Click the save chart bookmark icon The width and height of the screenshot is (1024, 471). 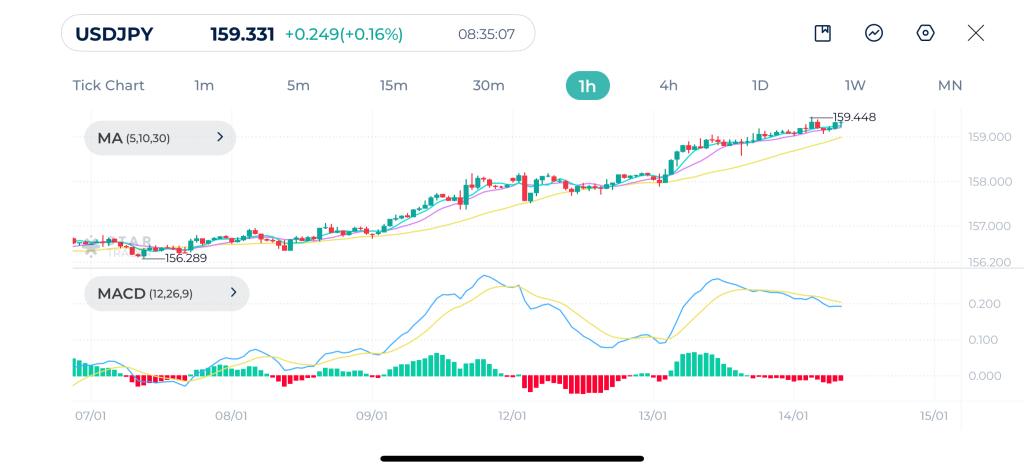click(822, 33)
